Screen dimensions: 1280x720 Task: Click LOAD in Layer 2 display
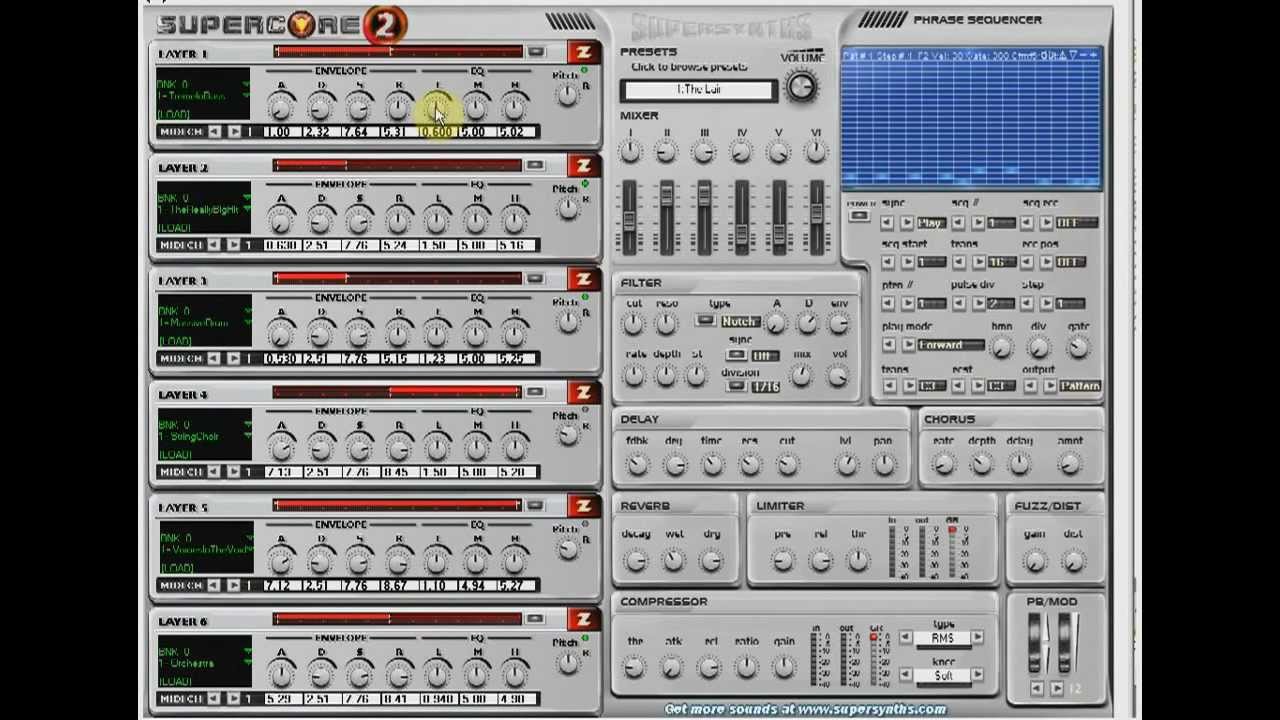[175, 227]
